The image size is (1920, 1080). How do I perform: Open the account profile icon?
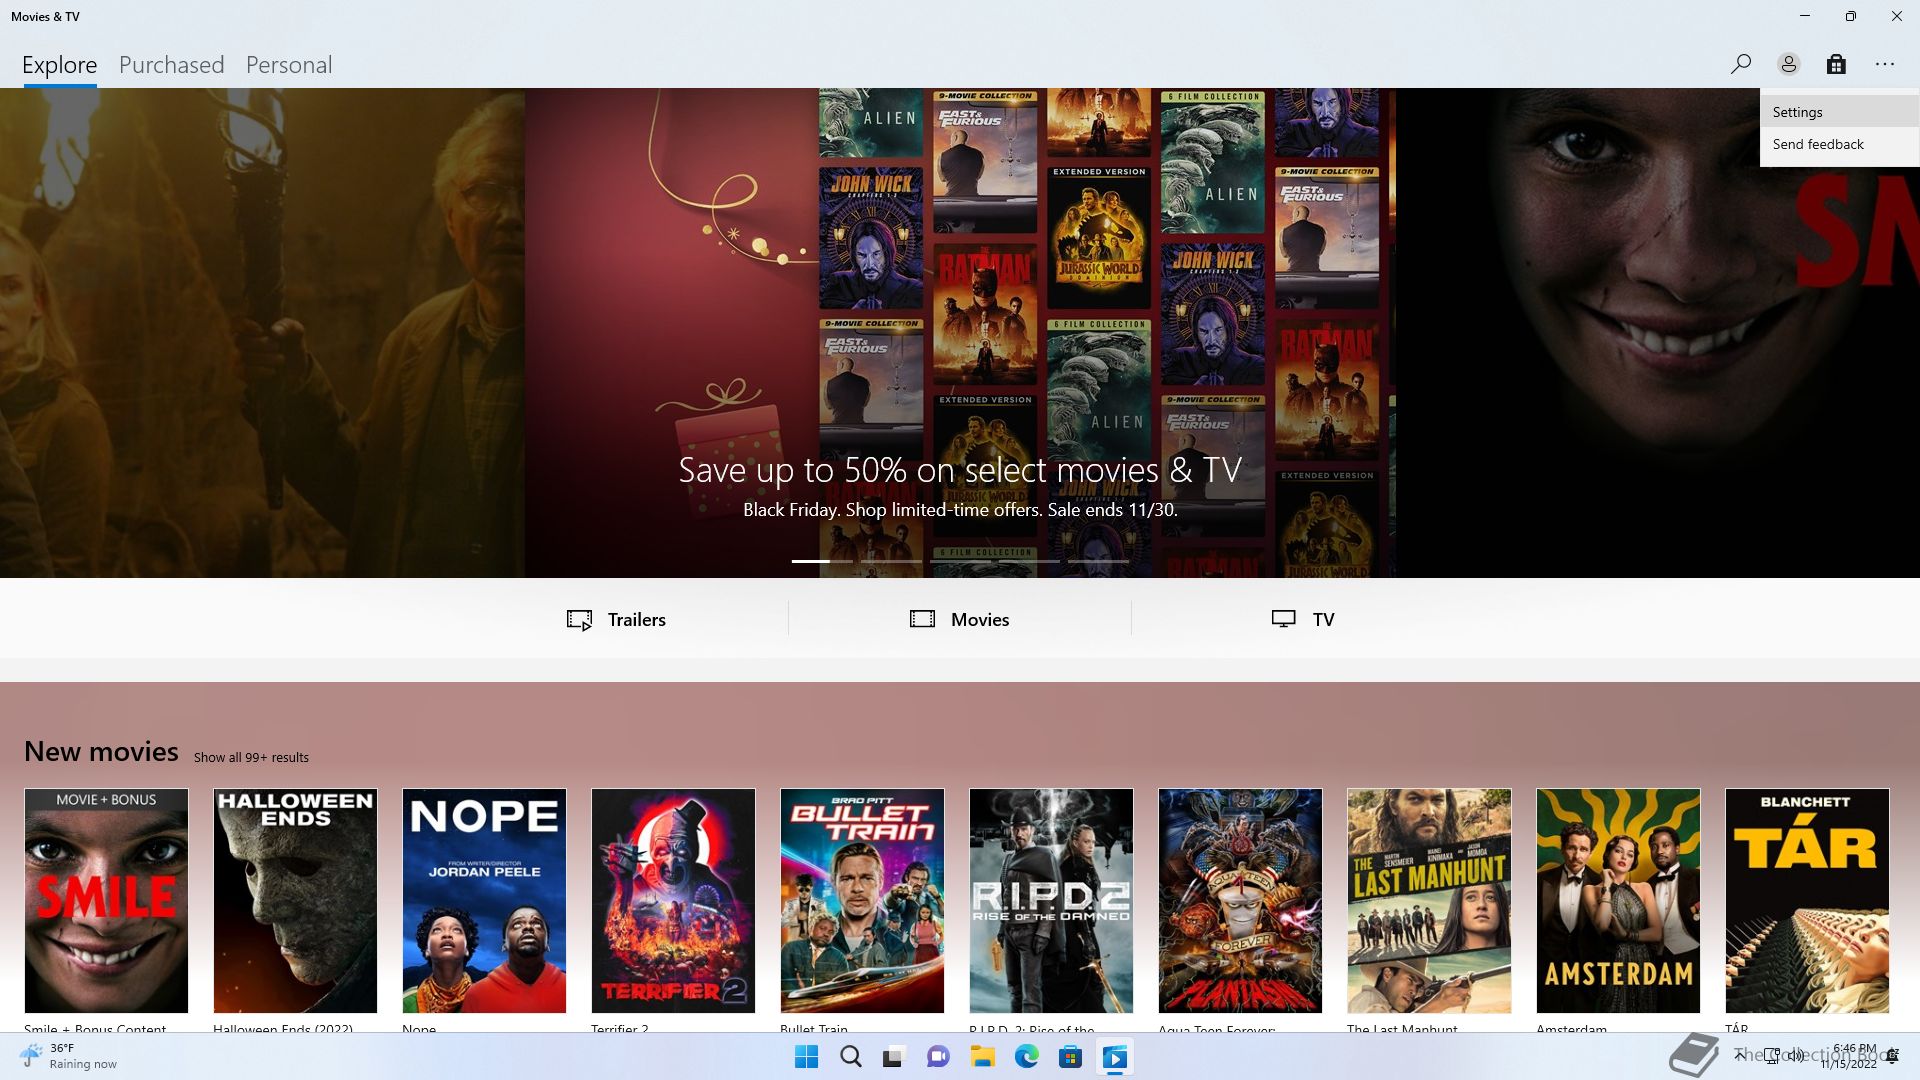pos(1788,64)
